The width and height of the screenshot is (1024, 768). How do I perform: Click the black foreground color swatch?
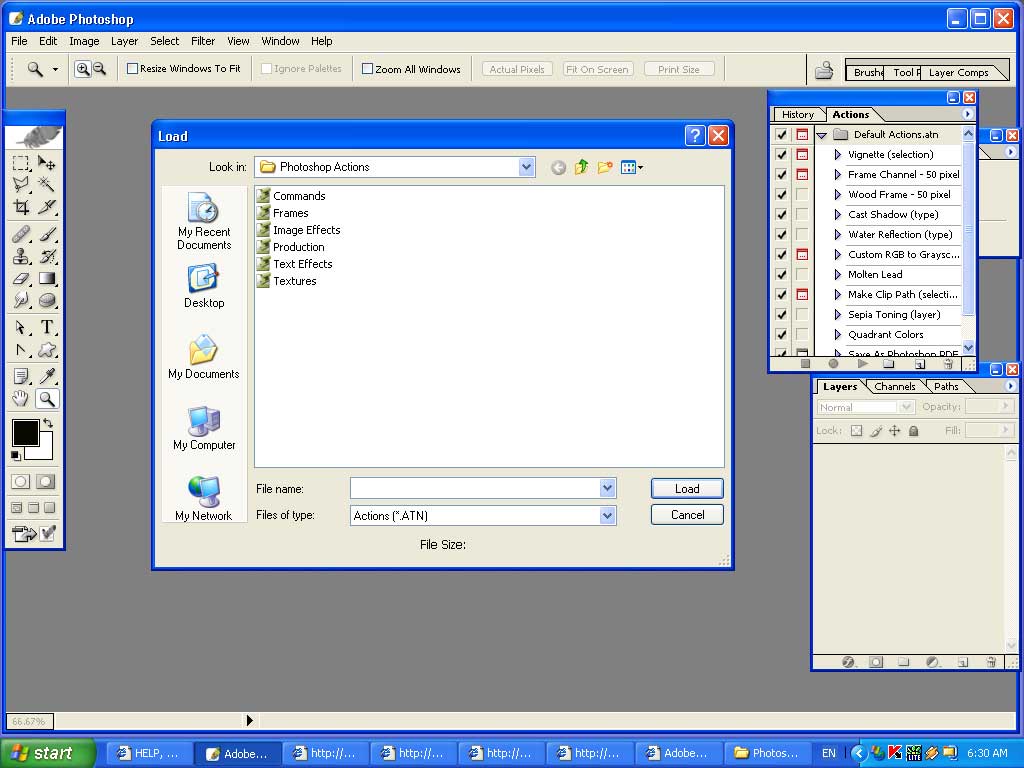point(25,432)
